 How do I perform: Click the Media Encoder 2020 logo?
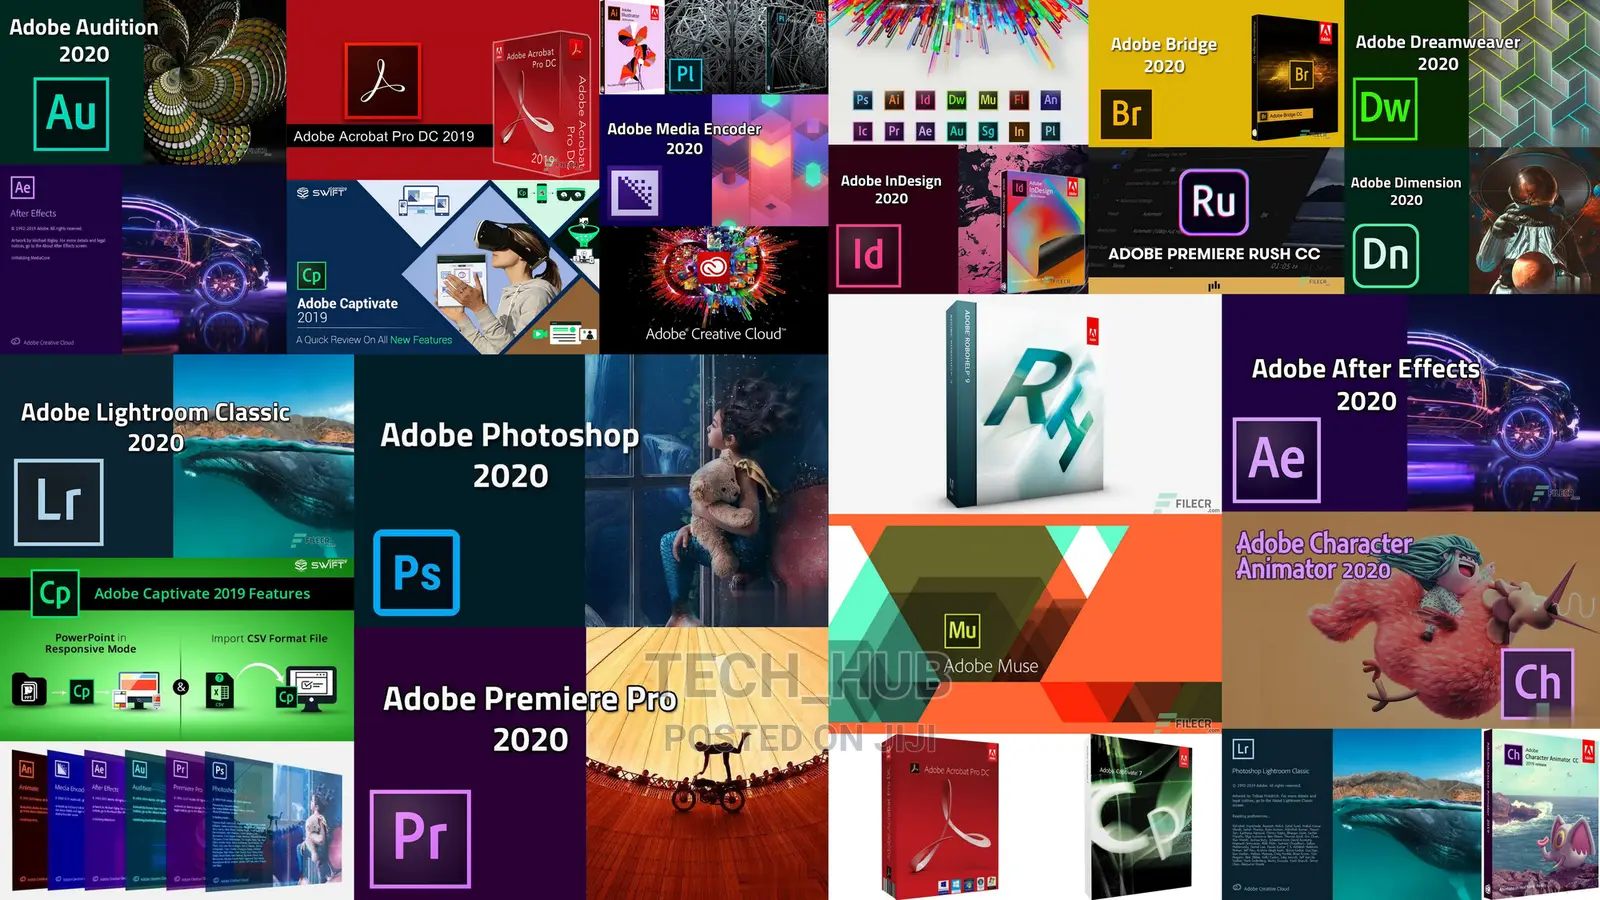[x=635, y=192]
